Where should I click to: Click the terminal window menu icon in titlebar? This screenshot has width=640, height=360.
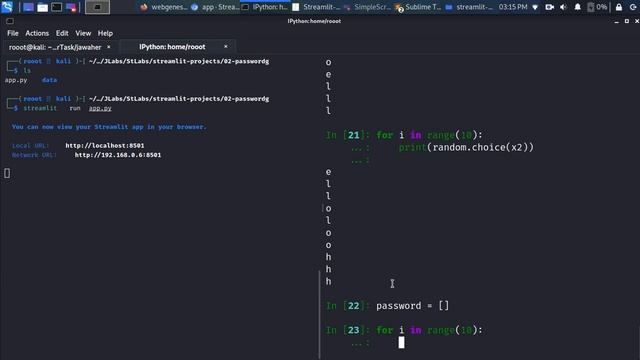pos(10,21)
